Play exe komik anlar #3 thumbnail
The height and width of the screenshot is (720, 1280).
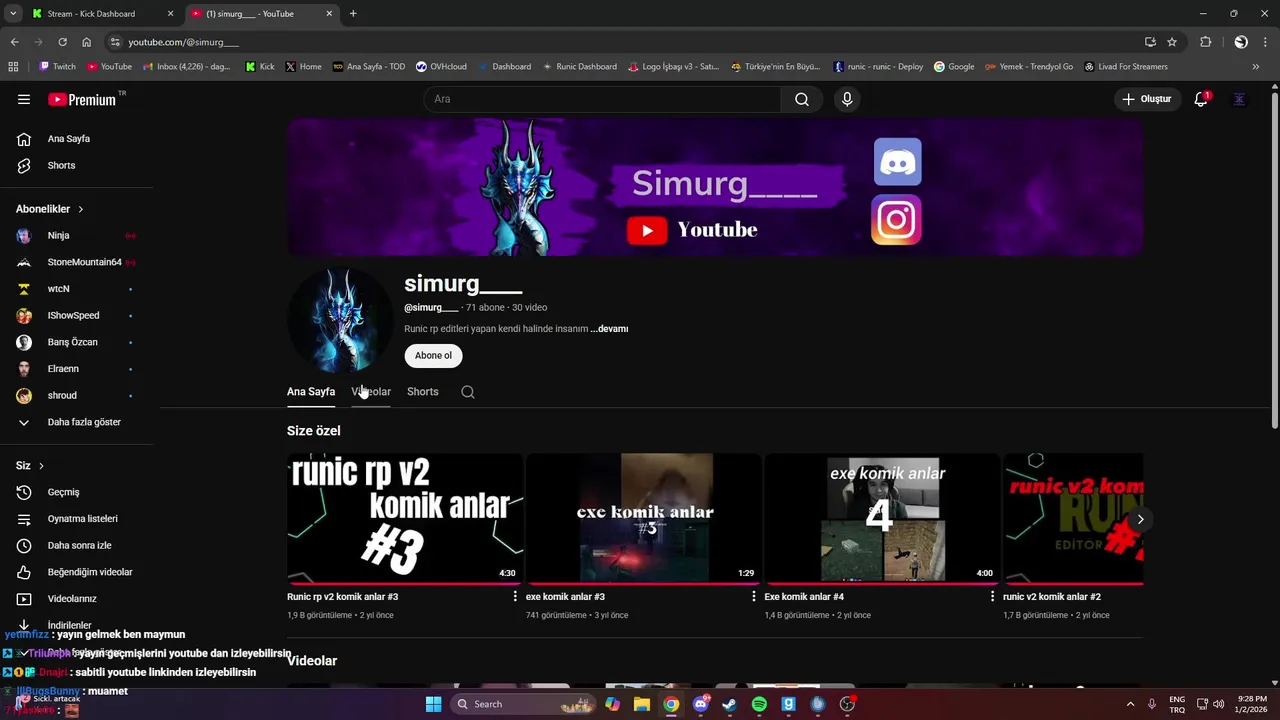click(x=644, y=518)
